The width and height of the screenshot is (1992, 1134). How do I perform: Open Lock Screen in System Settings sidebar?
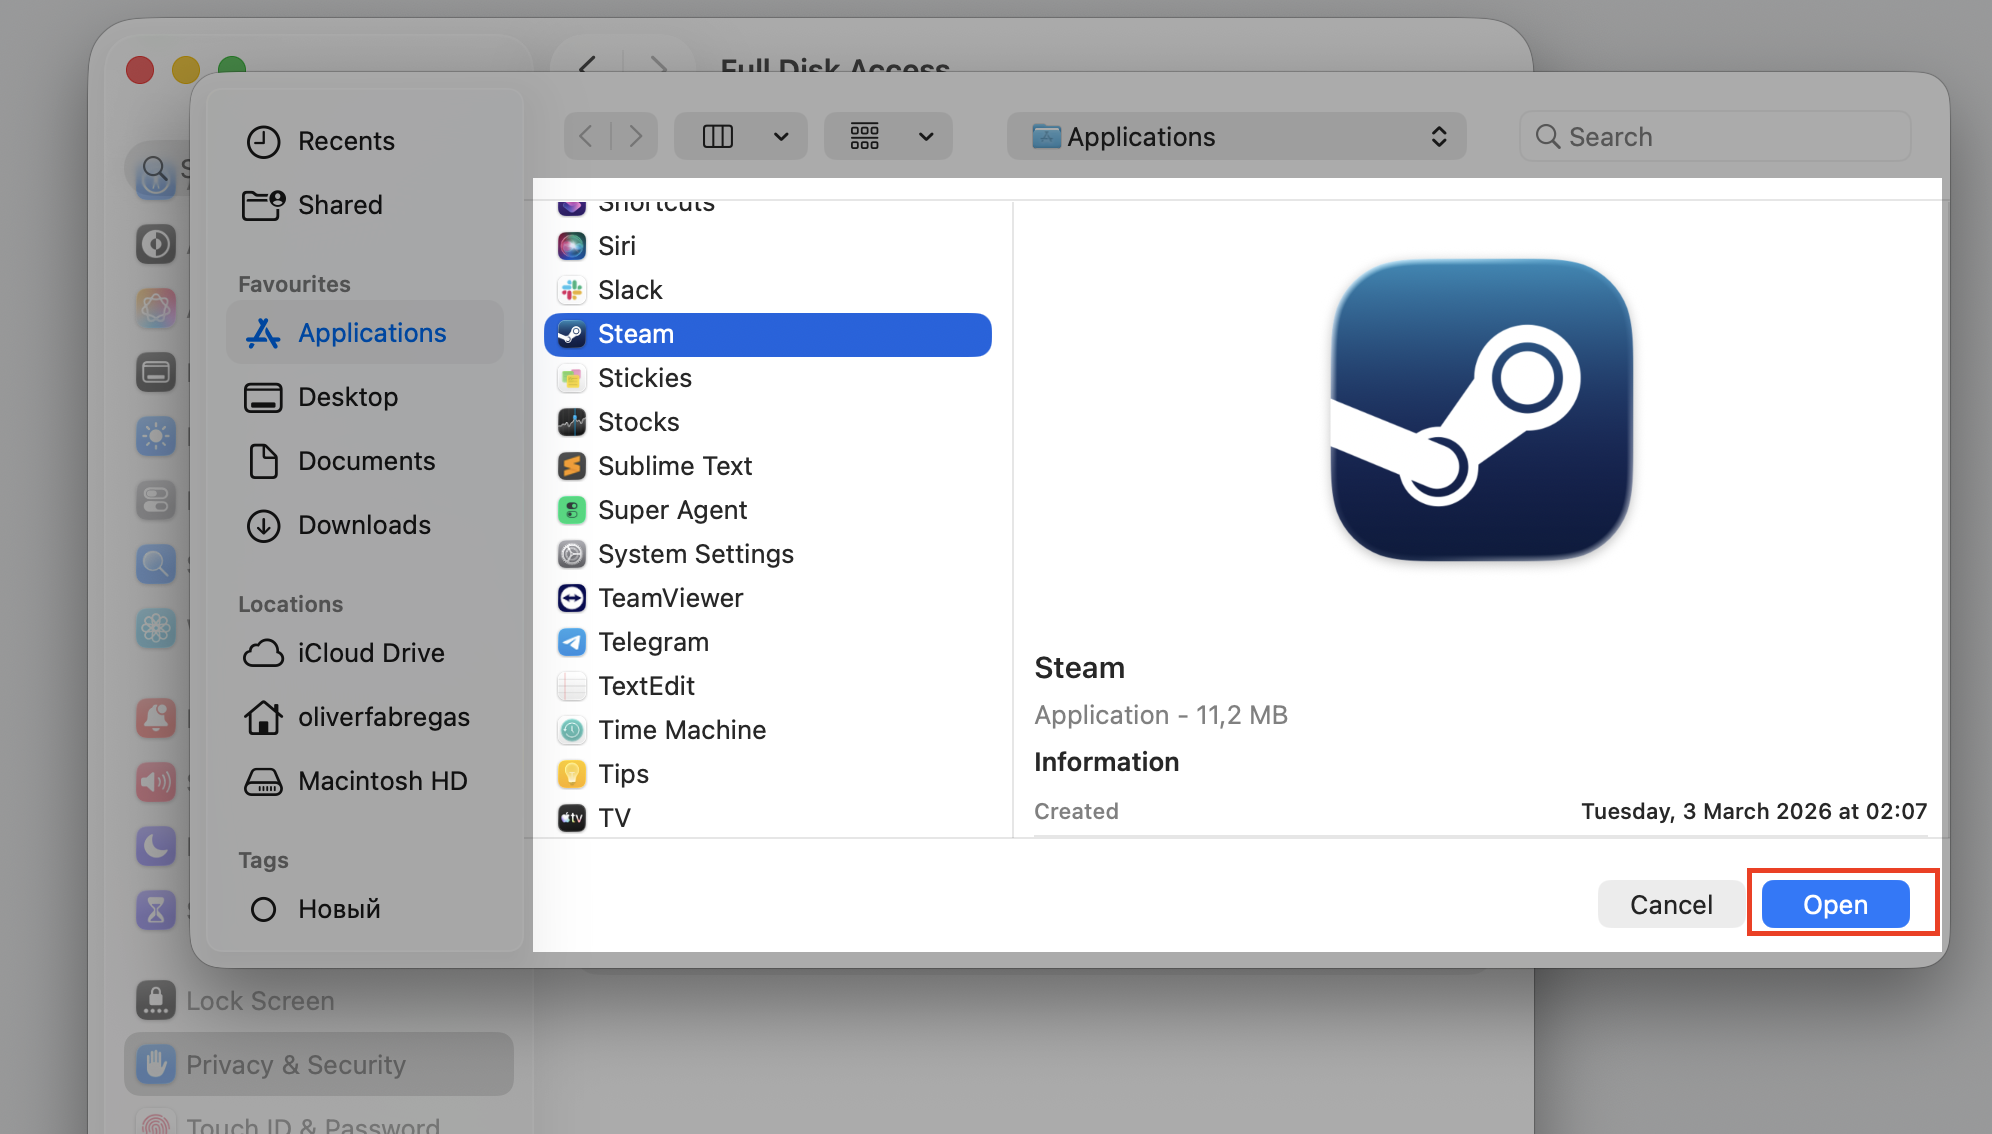click(x=319, y=1000)
